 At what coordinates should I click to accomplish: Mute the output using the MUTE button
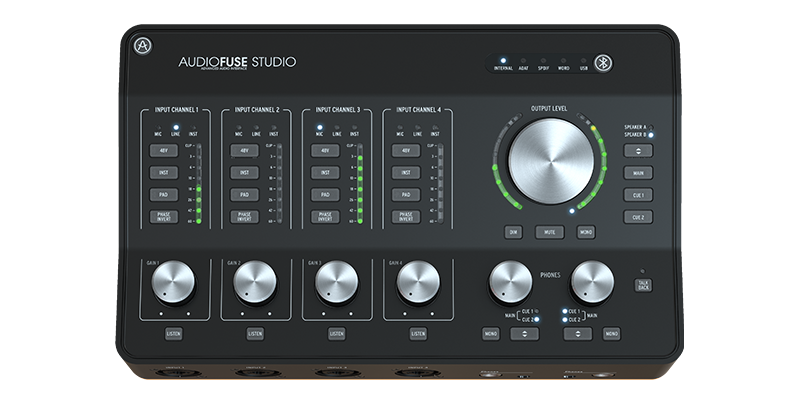pyautogui.click(x=548, y=232)
